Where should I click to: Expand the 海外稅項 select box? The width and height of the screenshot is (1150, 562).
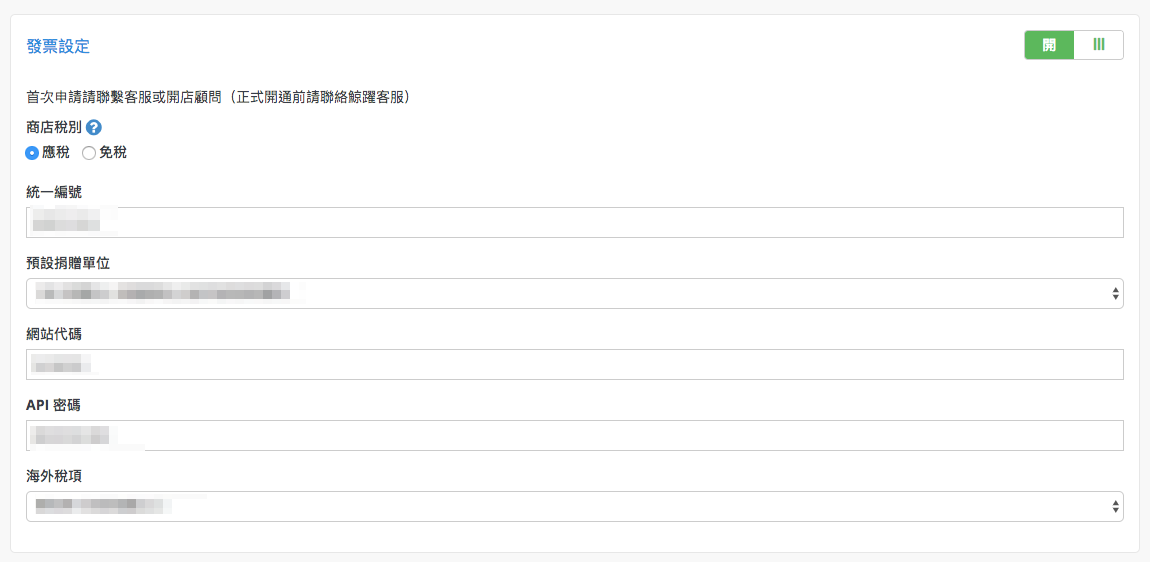coord(574,506)
